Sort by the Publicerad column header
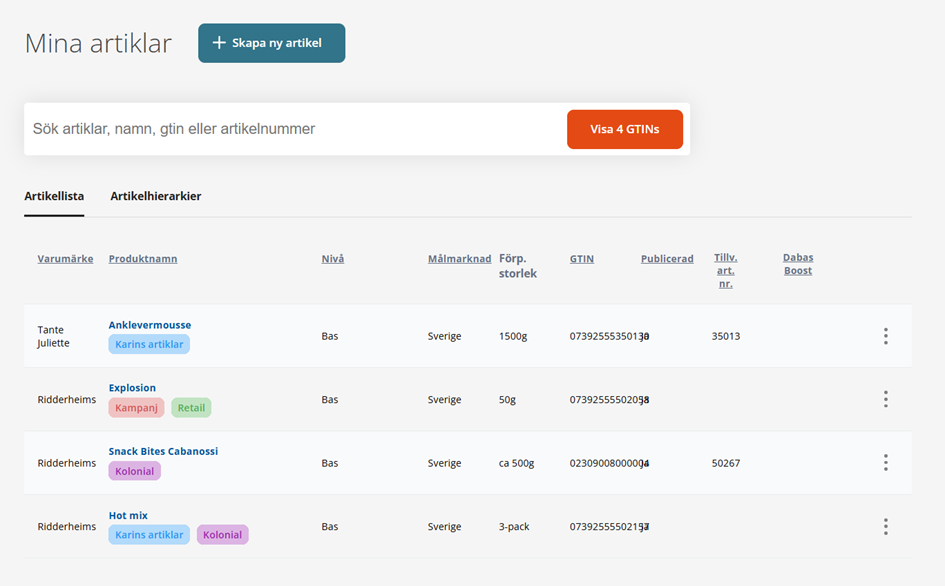The height and width of the screenshot is (586, 945). coord(667,259)
